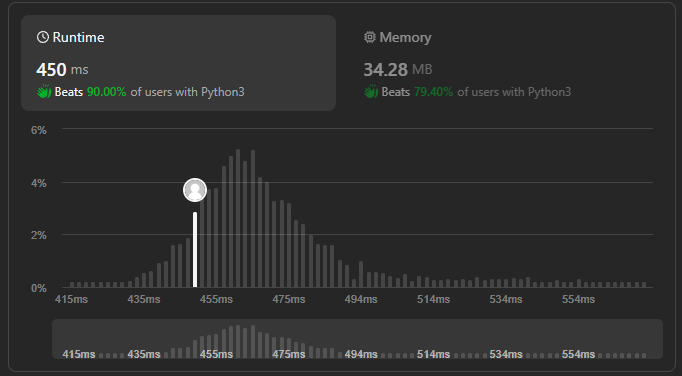682x376 pixels.
Task: Click the green 79.40% beats percentage
Action: pyautogui.click(x=433, y=92)
